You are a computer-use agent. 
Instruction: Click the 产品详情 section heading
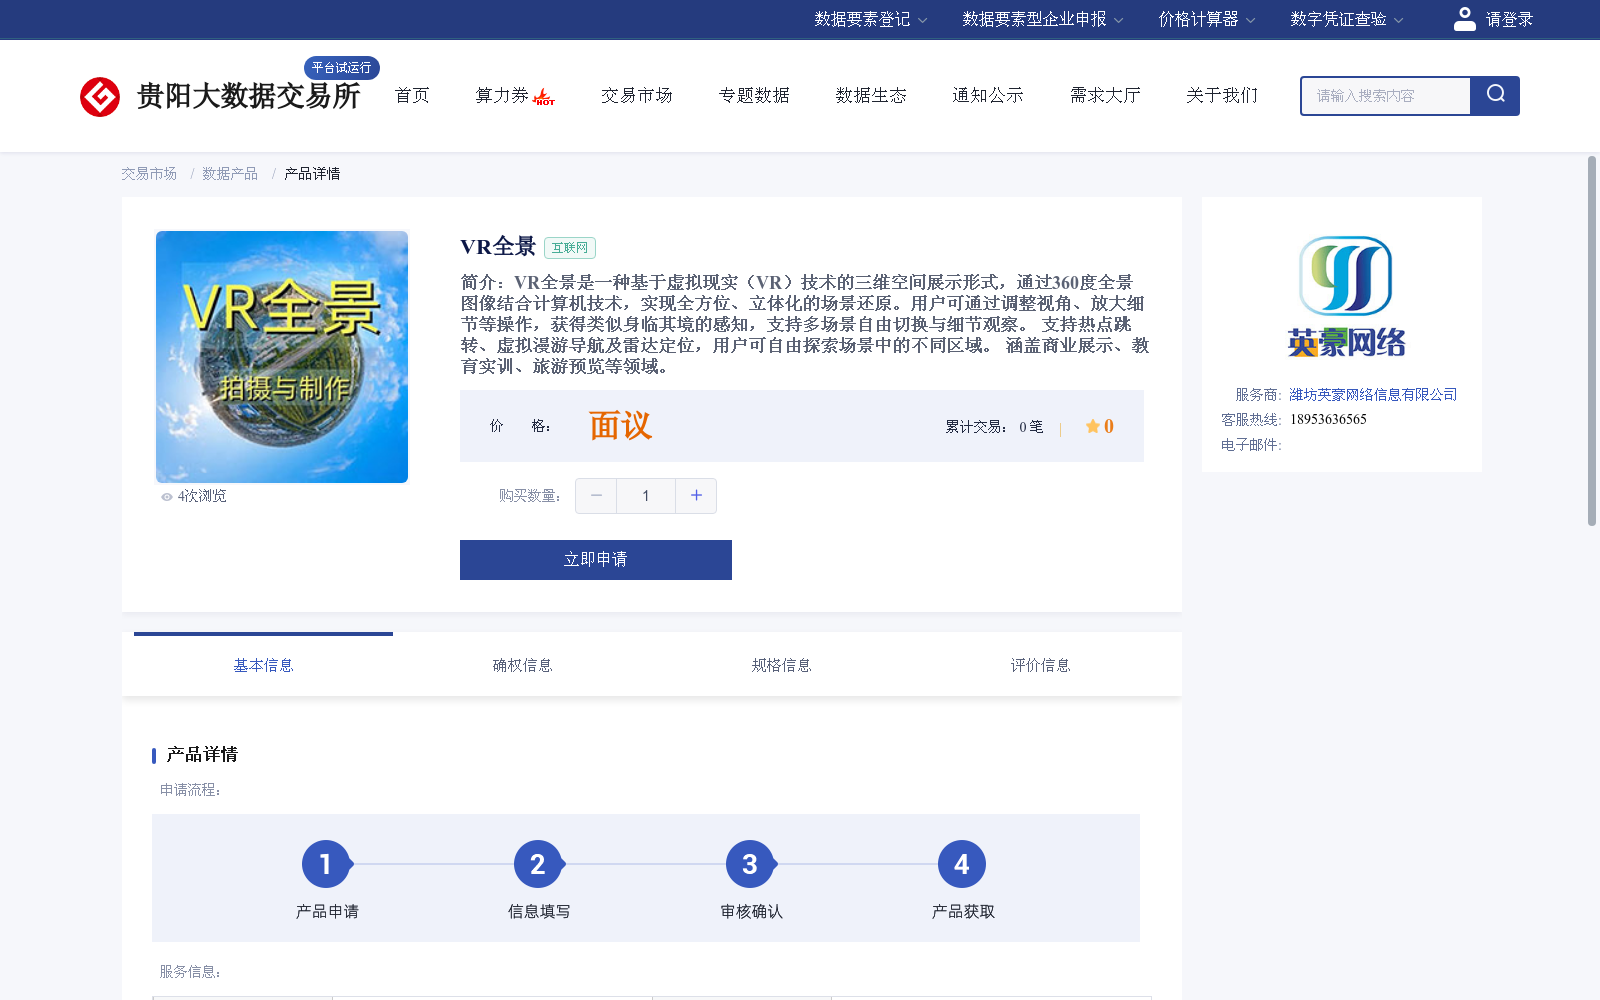click(x=202, y=755)
